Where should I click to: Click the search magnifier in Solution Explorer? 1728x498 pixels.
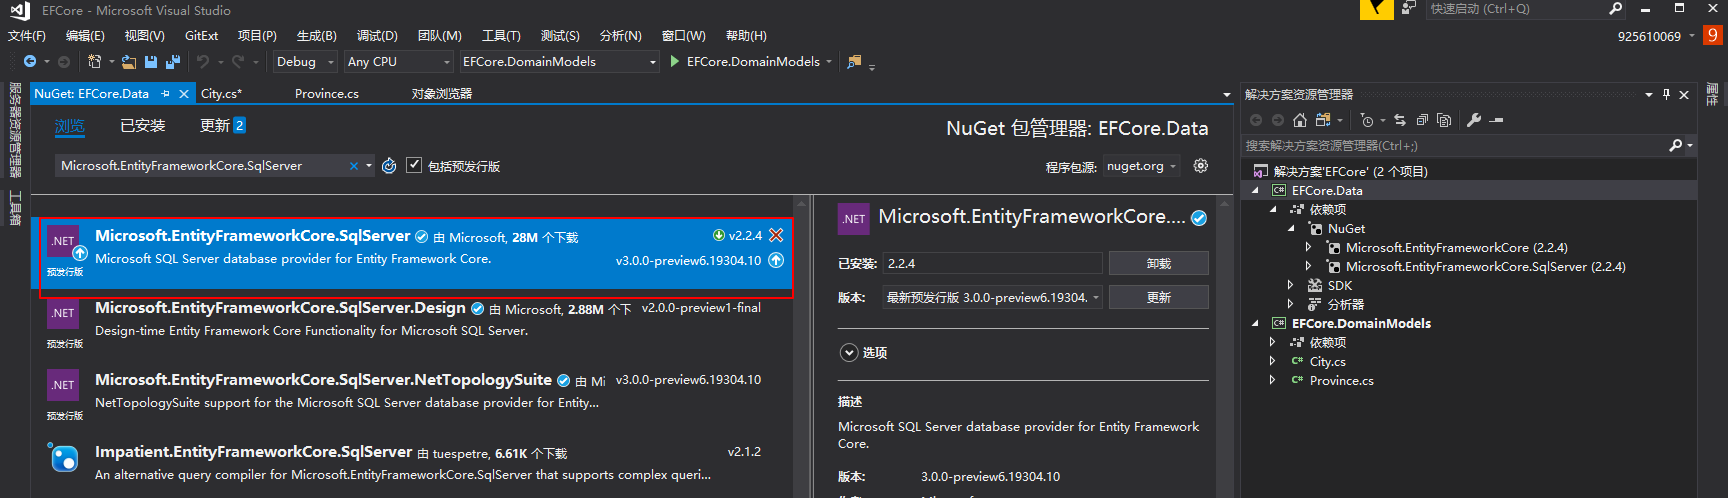(1676, 146)
